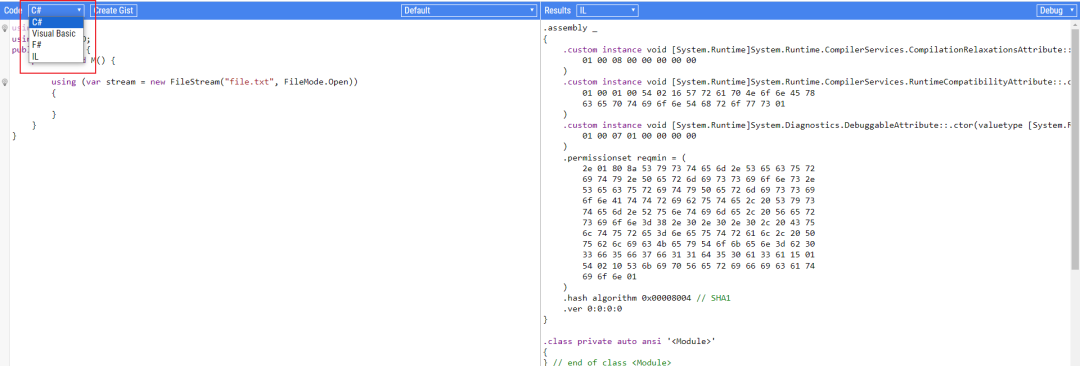Click the lightbulb hint icon beside the first using line

[x=5, y=28]
